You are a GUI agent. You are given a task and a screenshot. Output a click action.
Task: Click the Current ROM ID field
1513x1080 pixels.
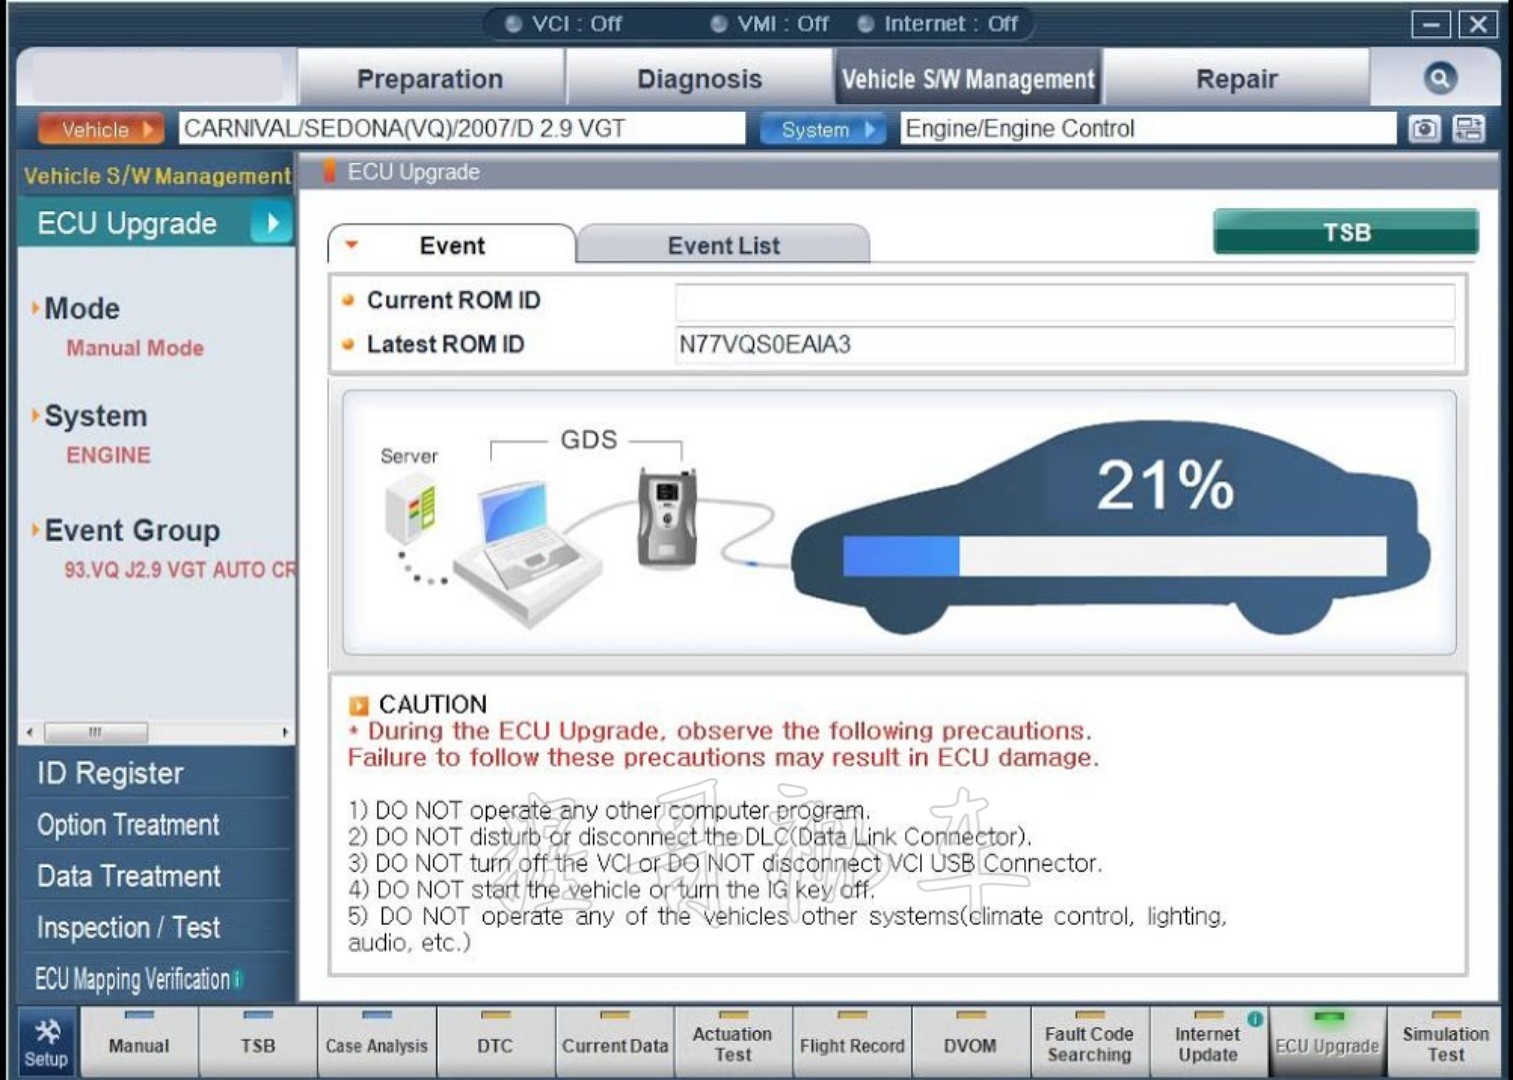click(1065, 301)
